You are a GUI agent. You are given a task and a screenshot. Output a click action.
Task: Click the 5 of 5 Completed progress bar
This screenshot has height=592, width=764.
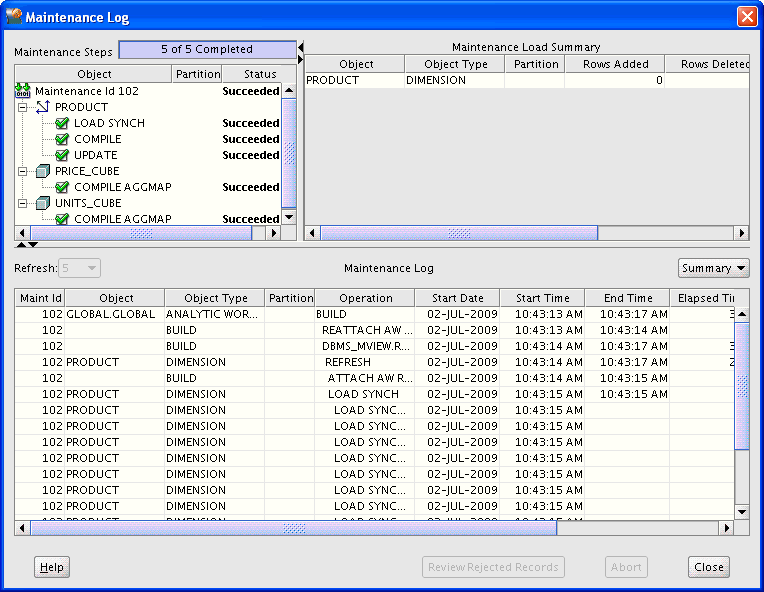point(208,50)
